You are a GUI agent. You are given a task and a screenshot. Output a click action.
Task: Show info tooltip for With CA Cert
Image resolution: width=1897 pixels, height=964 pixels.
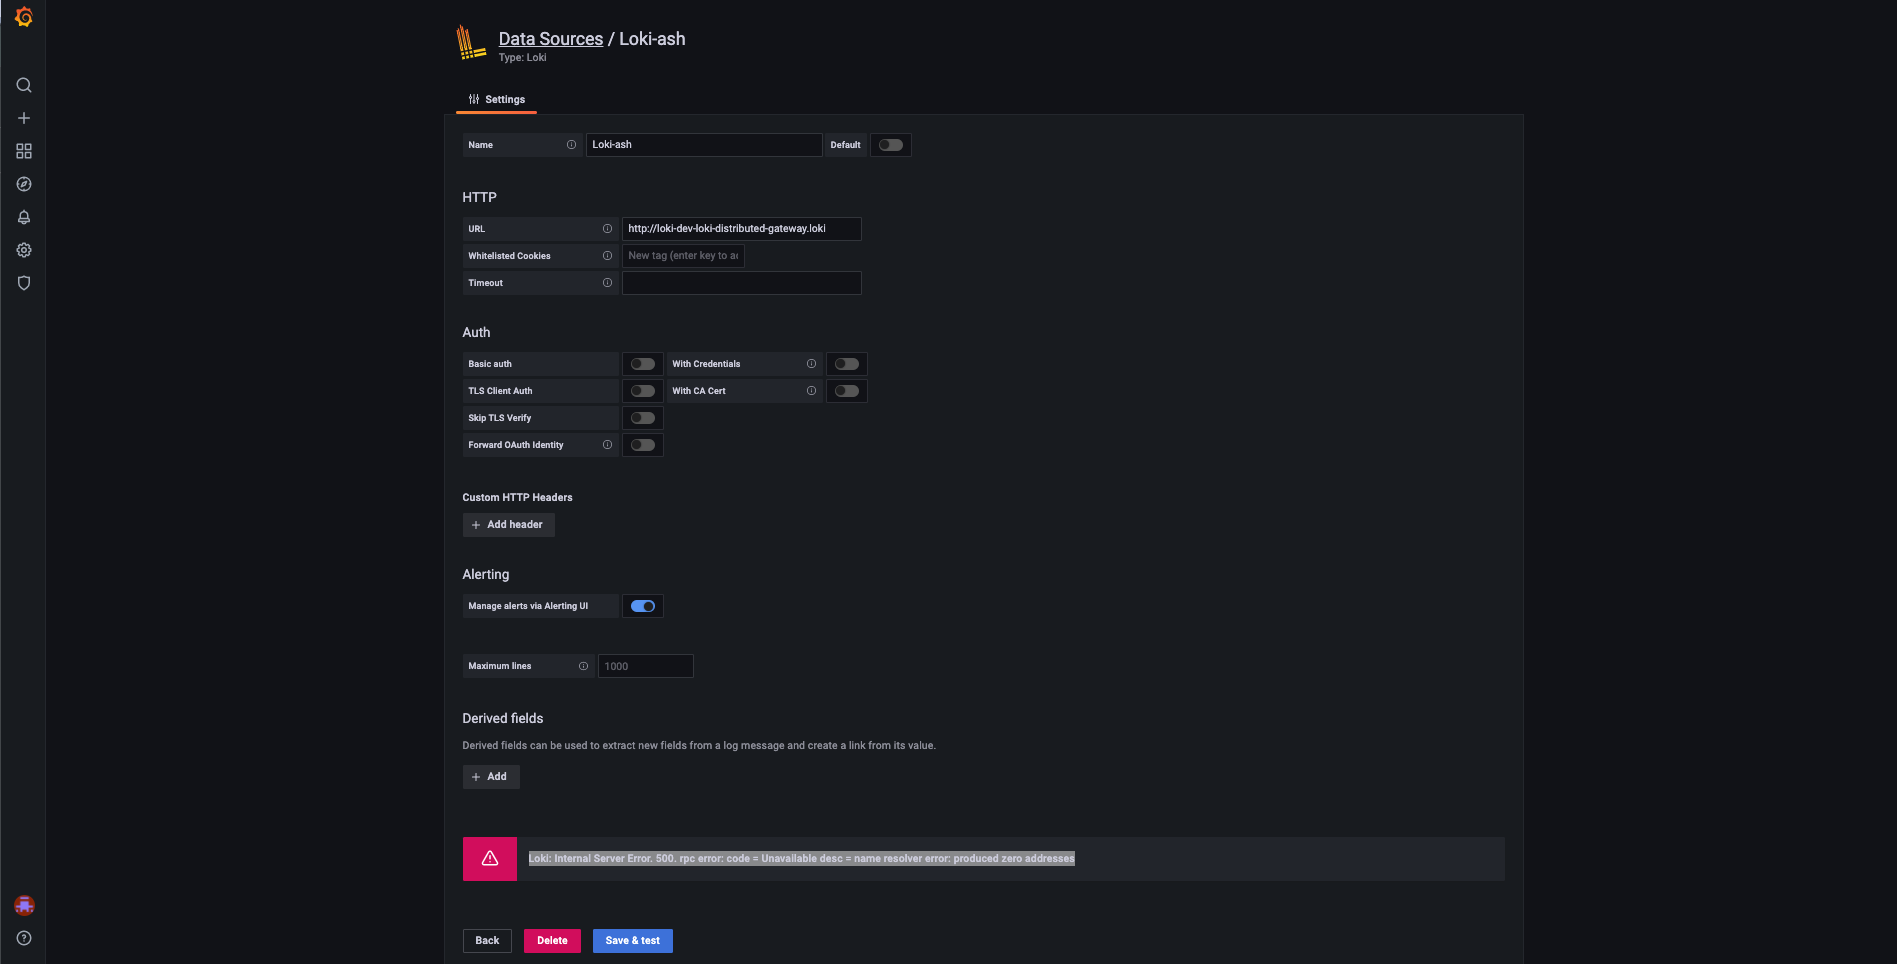[811, 391]
